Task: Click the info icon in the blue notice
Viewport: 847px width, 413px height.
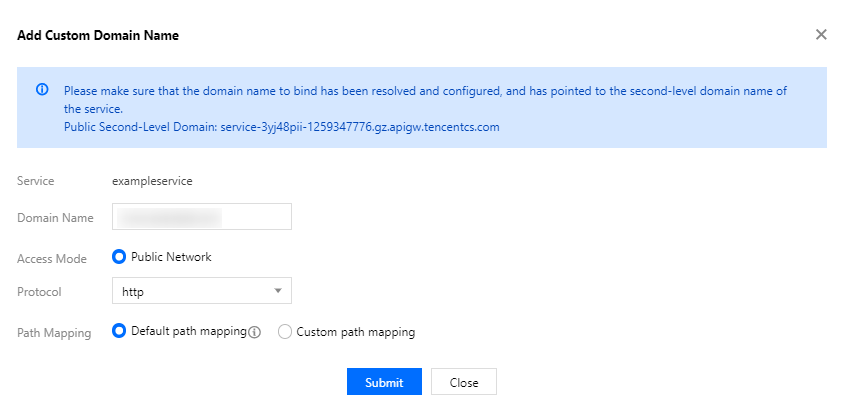Action: [42, 90]
